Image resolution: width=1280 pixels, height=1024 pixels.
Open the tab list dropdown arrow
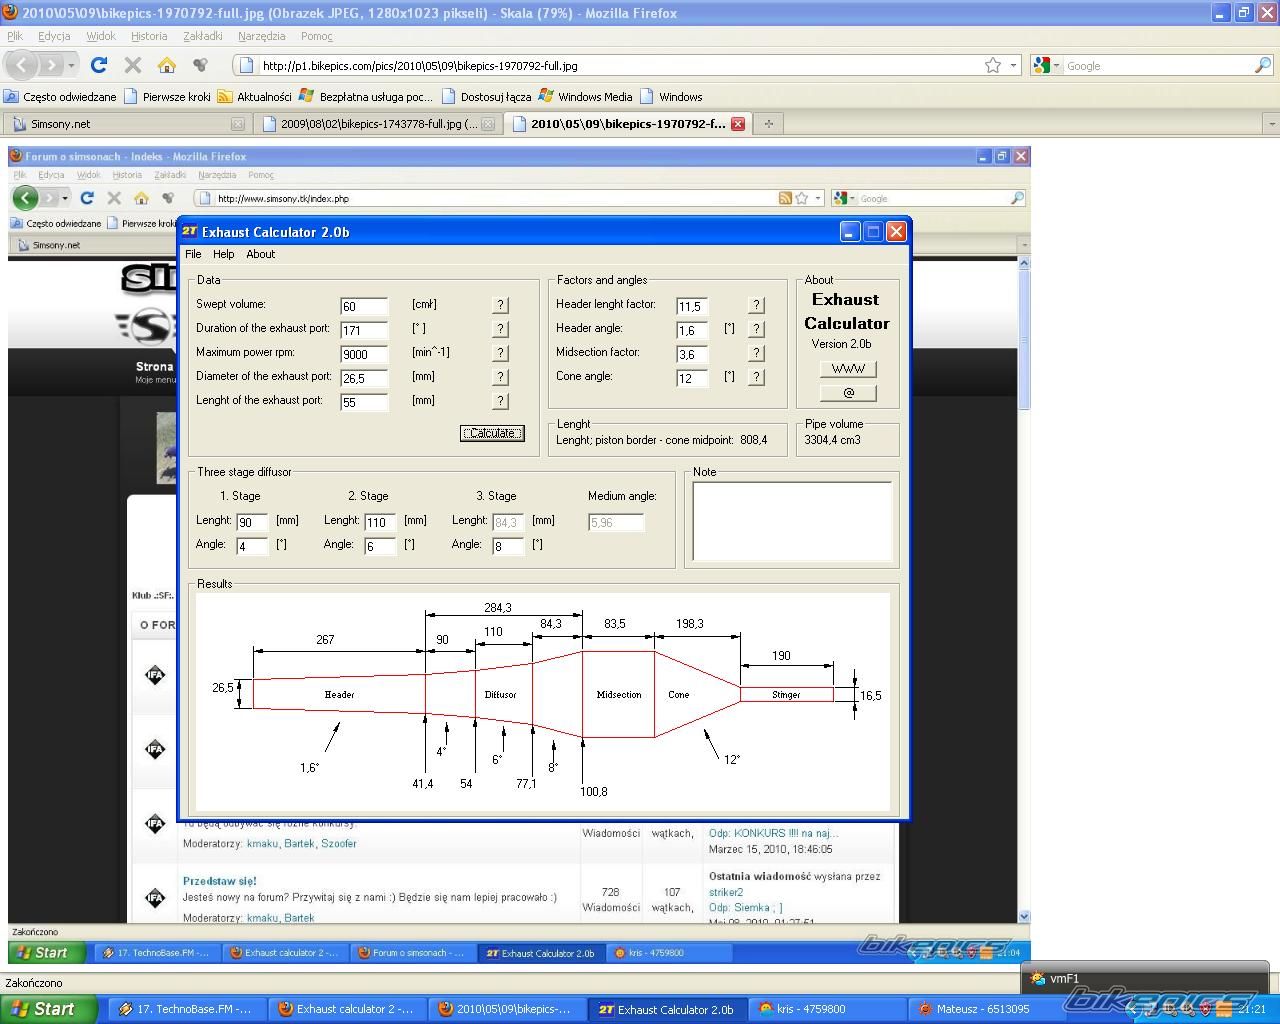[x=1271, y=124]
